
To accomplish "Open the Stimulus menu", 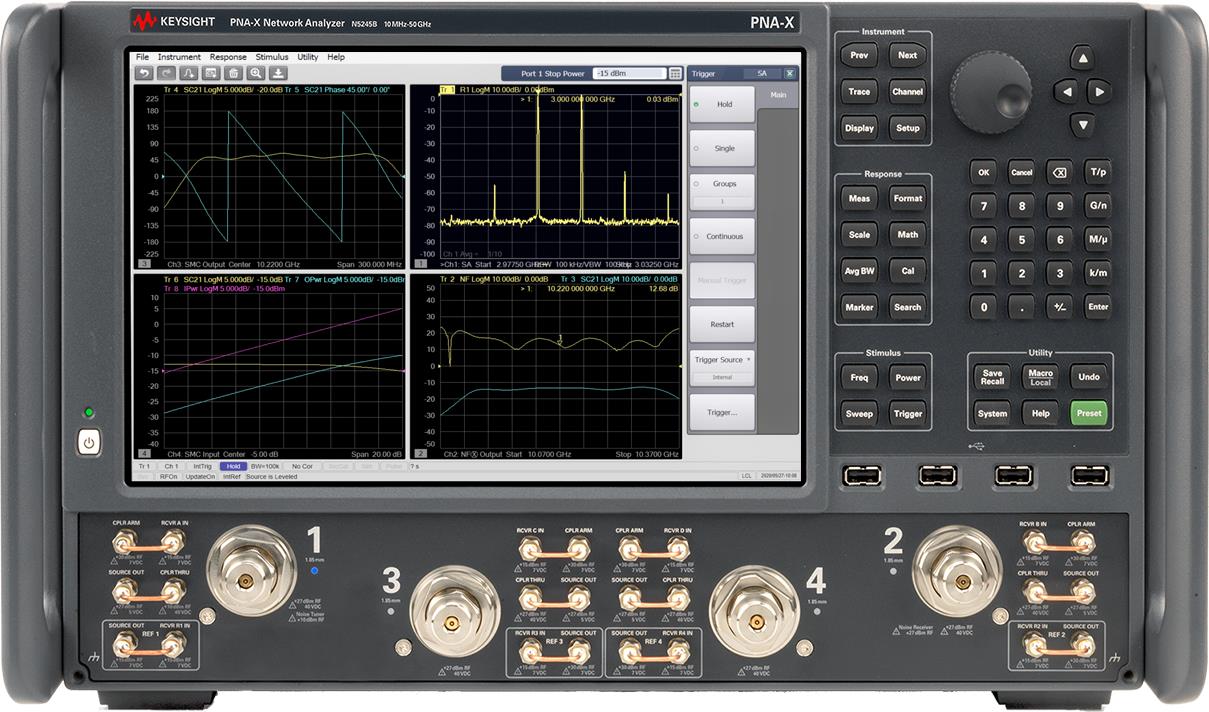I will tap(271, 57).
